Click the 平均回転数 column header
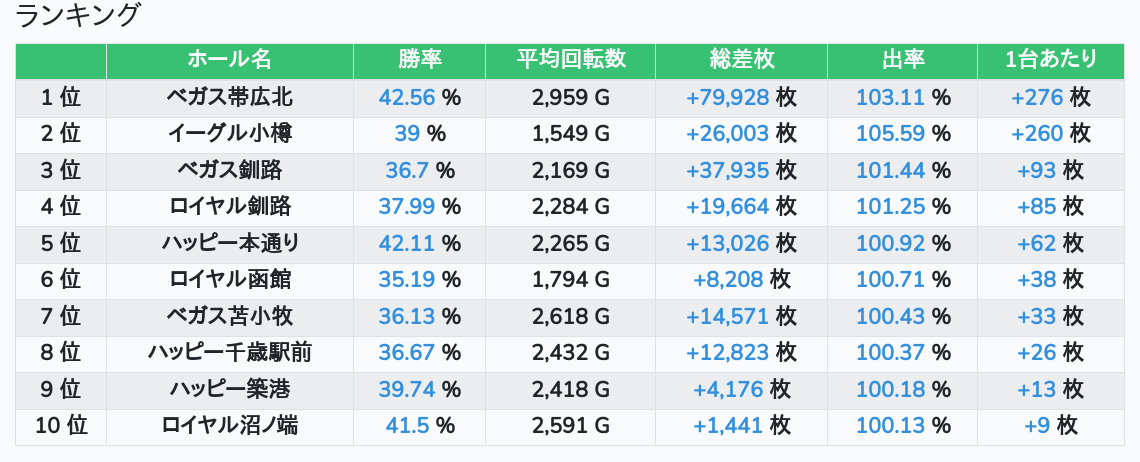Image resolution: width=1140 pixels, height=462 pixels. pos(570,60)
